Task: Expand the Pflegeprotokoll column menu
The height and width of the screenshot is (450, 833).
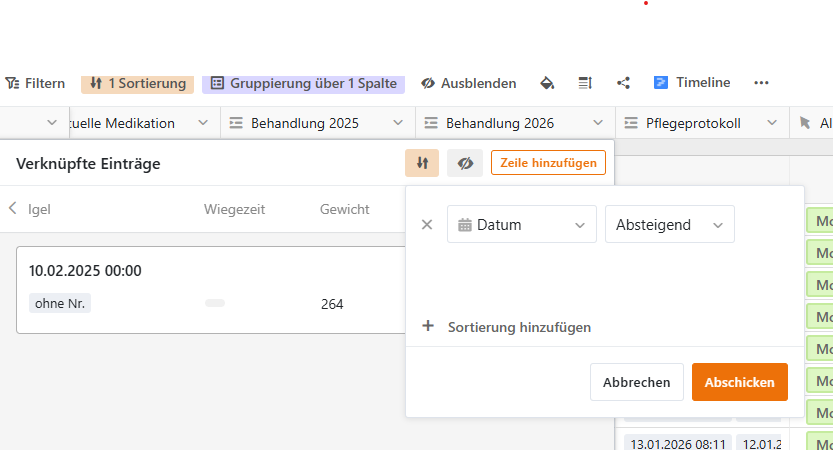Action: coord(771,123)
